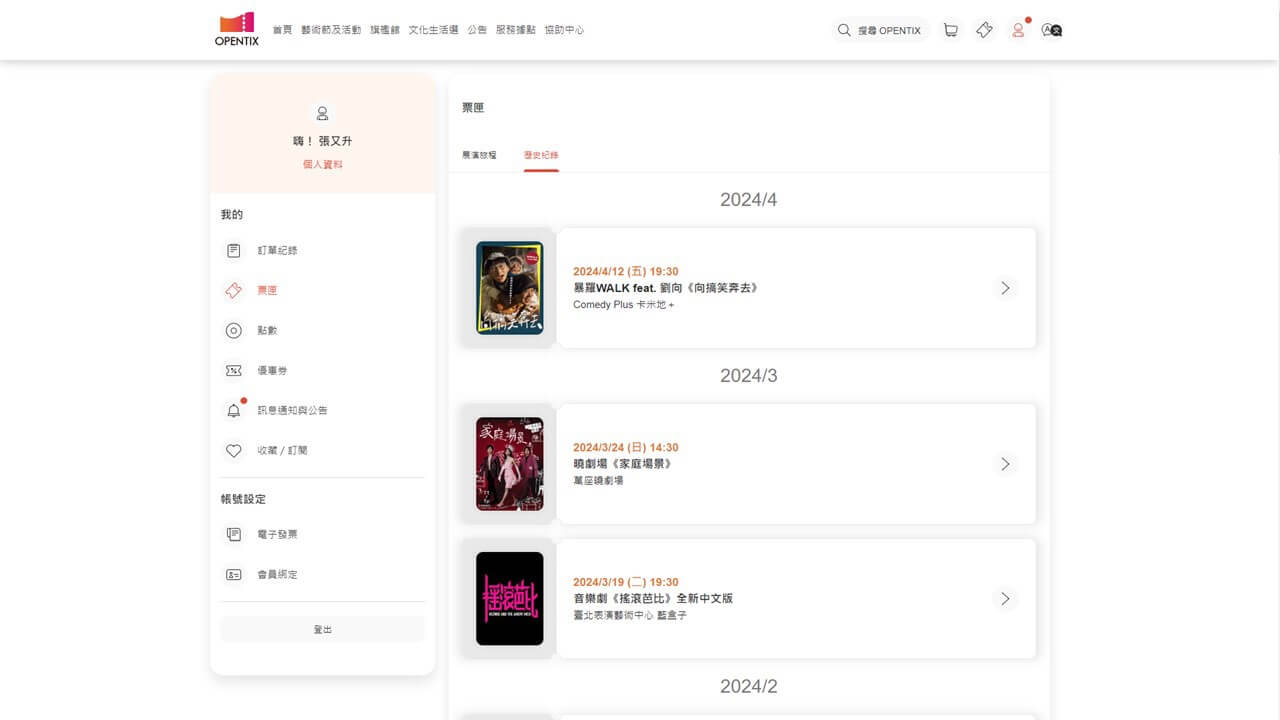Open 文化生活選 in the top navigation
Image resolution: width=1280 pixels, height=720 pixels.
click(433, 30)
